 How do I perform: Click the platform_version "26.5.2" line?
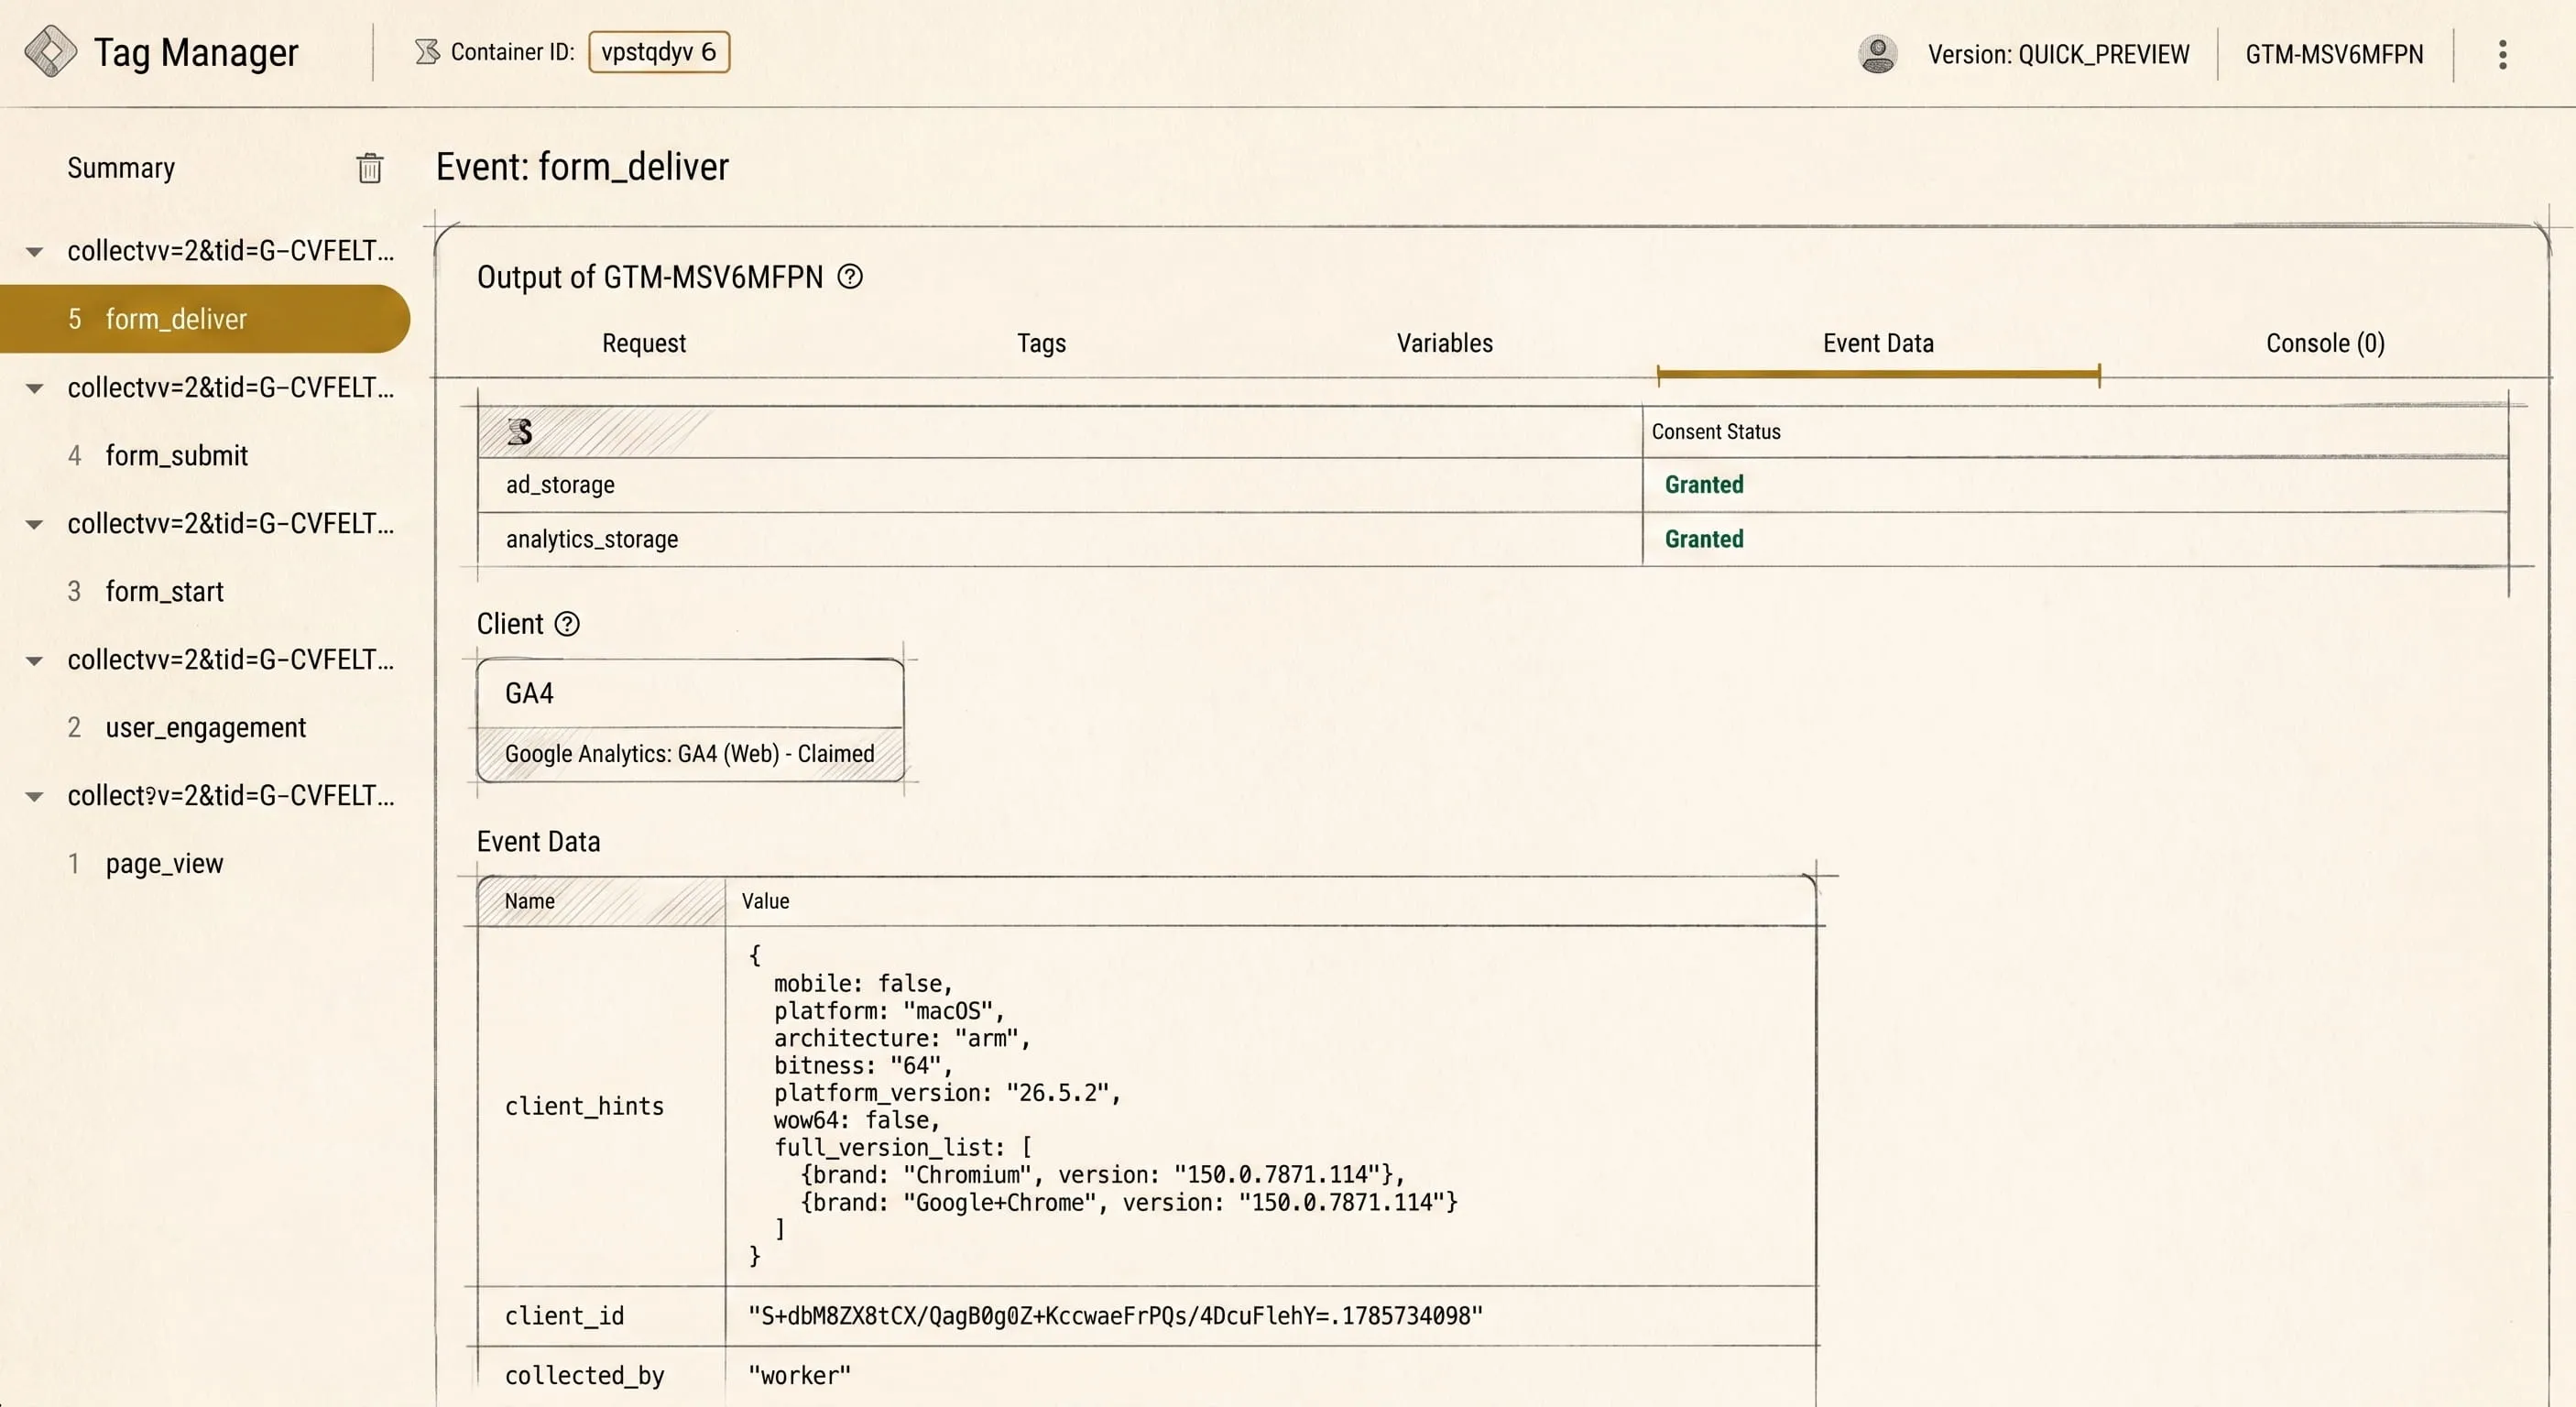[x=947, y=1093]
